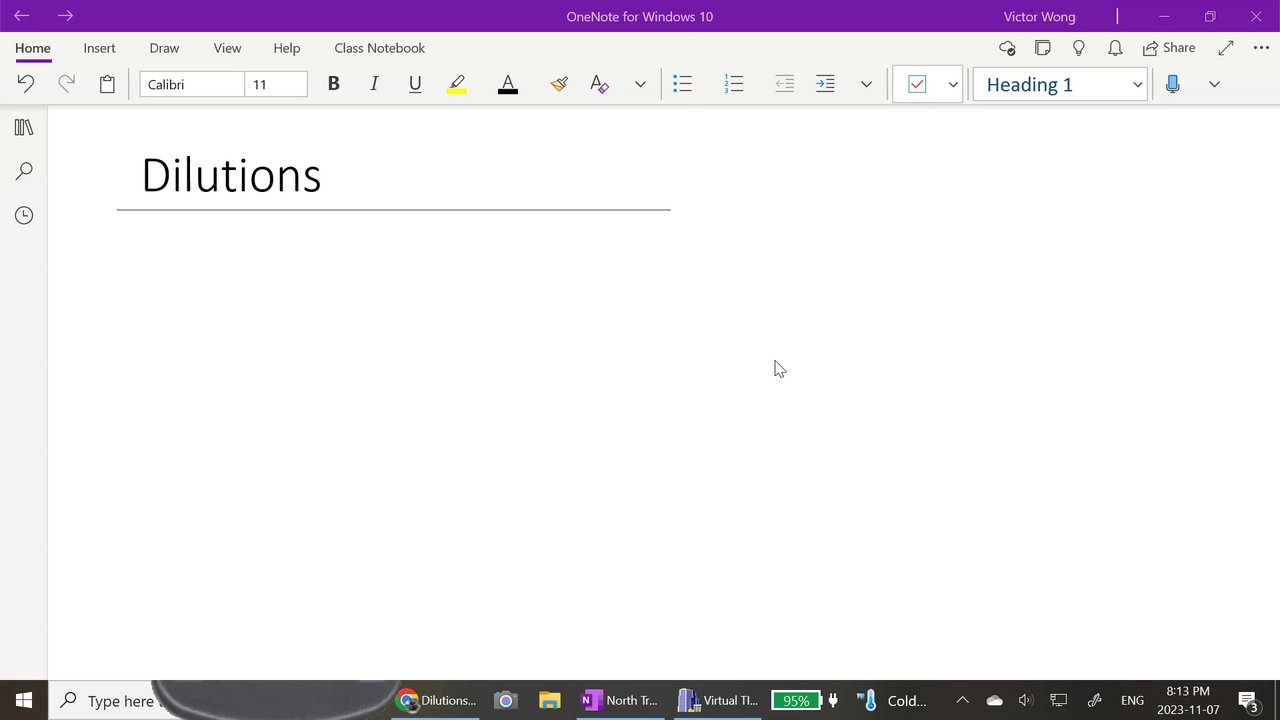Open the Windows Start menu

[x=24, y=700]
